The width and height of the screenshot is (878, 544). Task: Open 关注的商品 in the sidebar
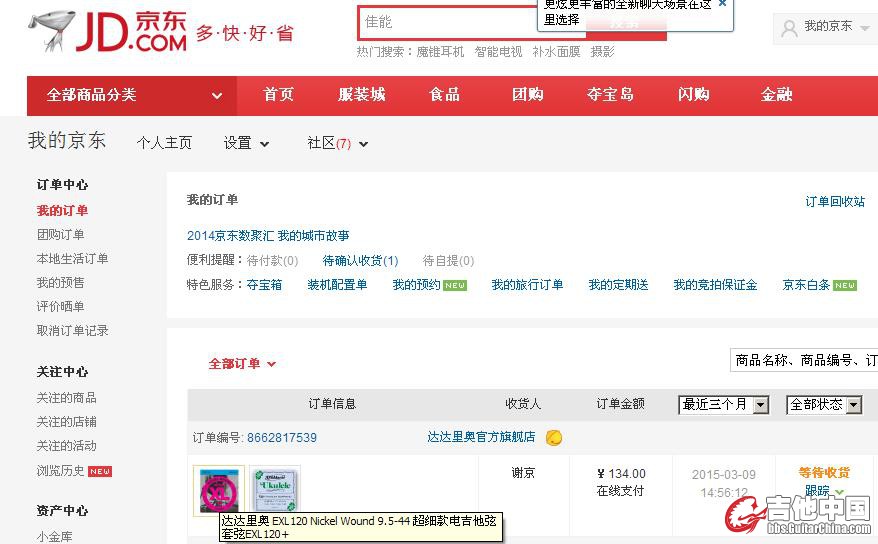pos(66,398)
